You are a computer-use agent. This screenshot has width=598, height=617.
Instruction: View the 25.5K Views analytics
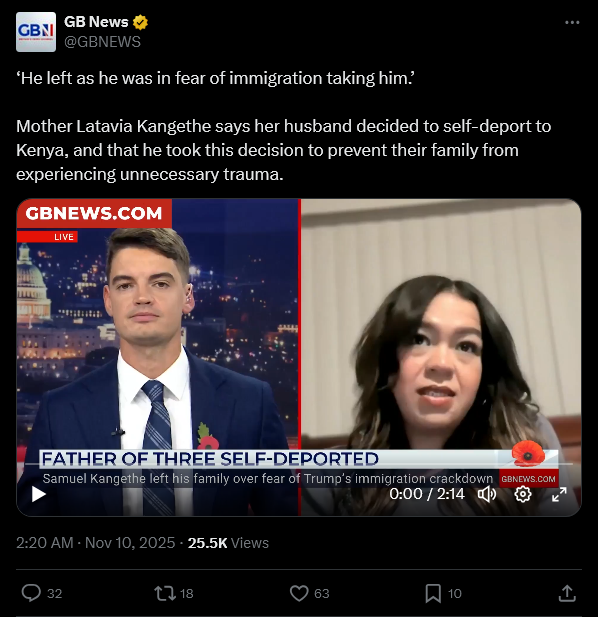228,543
